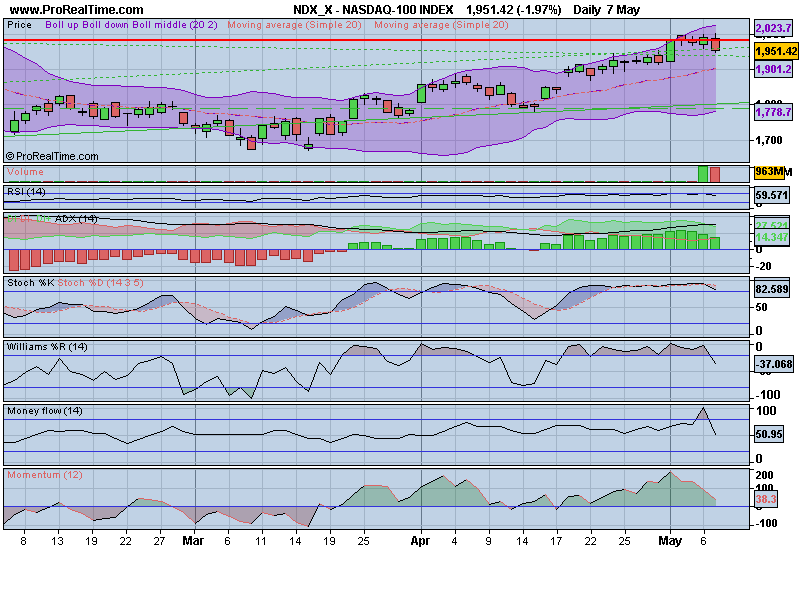Screen dimensions: 800x600
Task: Click the Mar month label on date axis
Action: pos(193,541)
